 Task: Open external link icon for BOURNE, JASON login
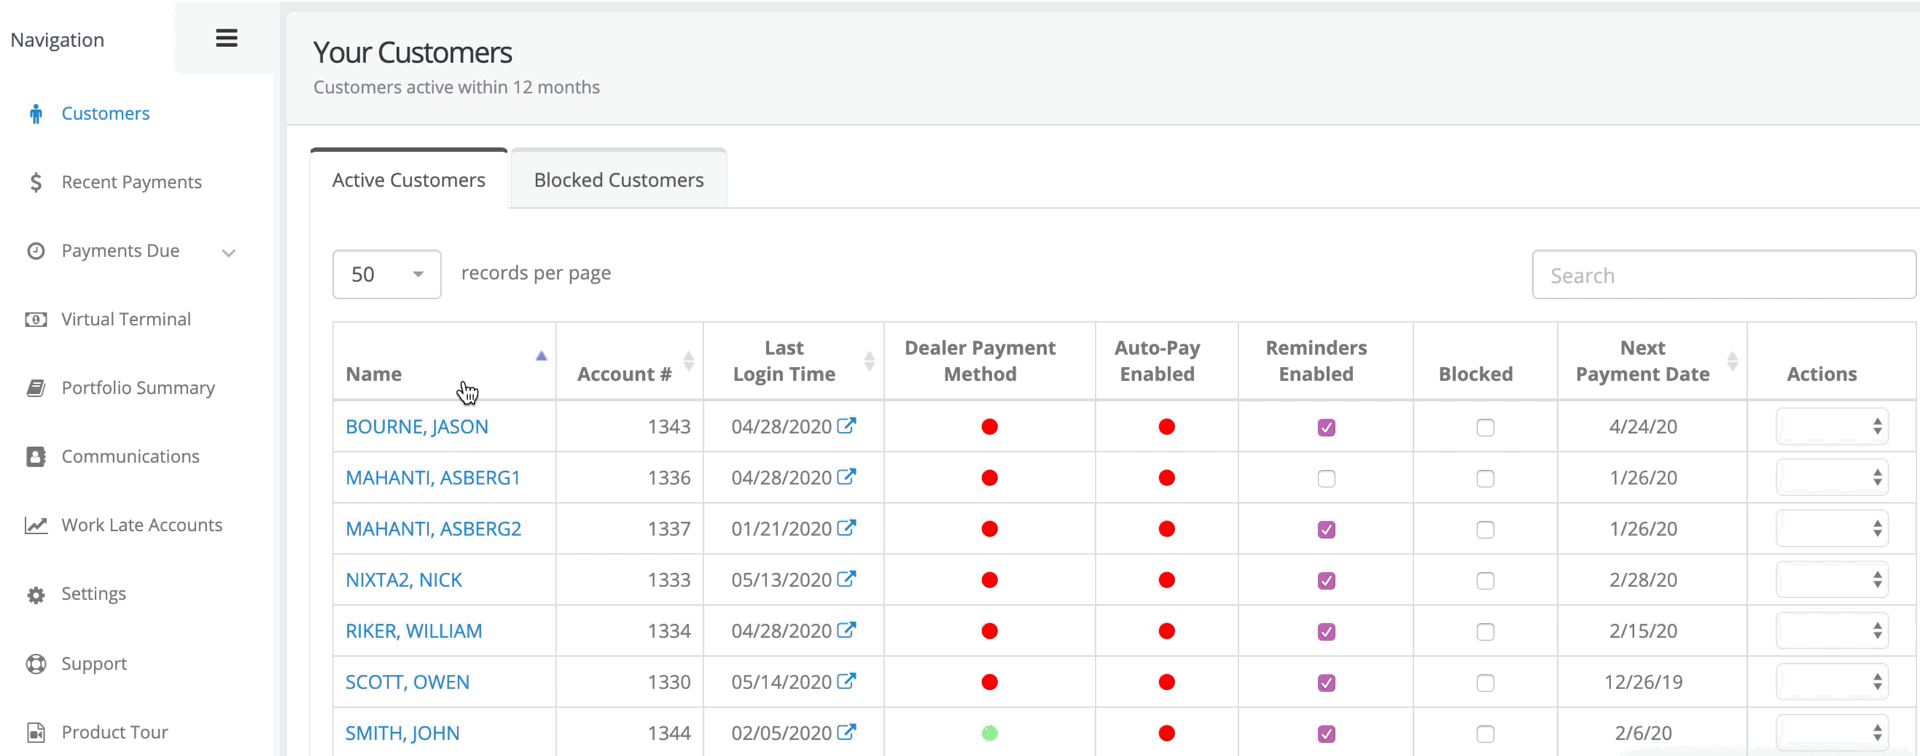click(x=846, y=426)
